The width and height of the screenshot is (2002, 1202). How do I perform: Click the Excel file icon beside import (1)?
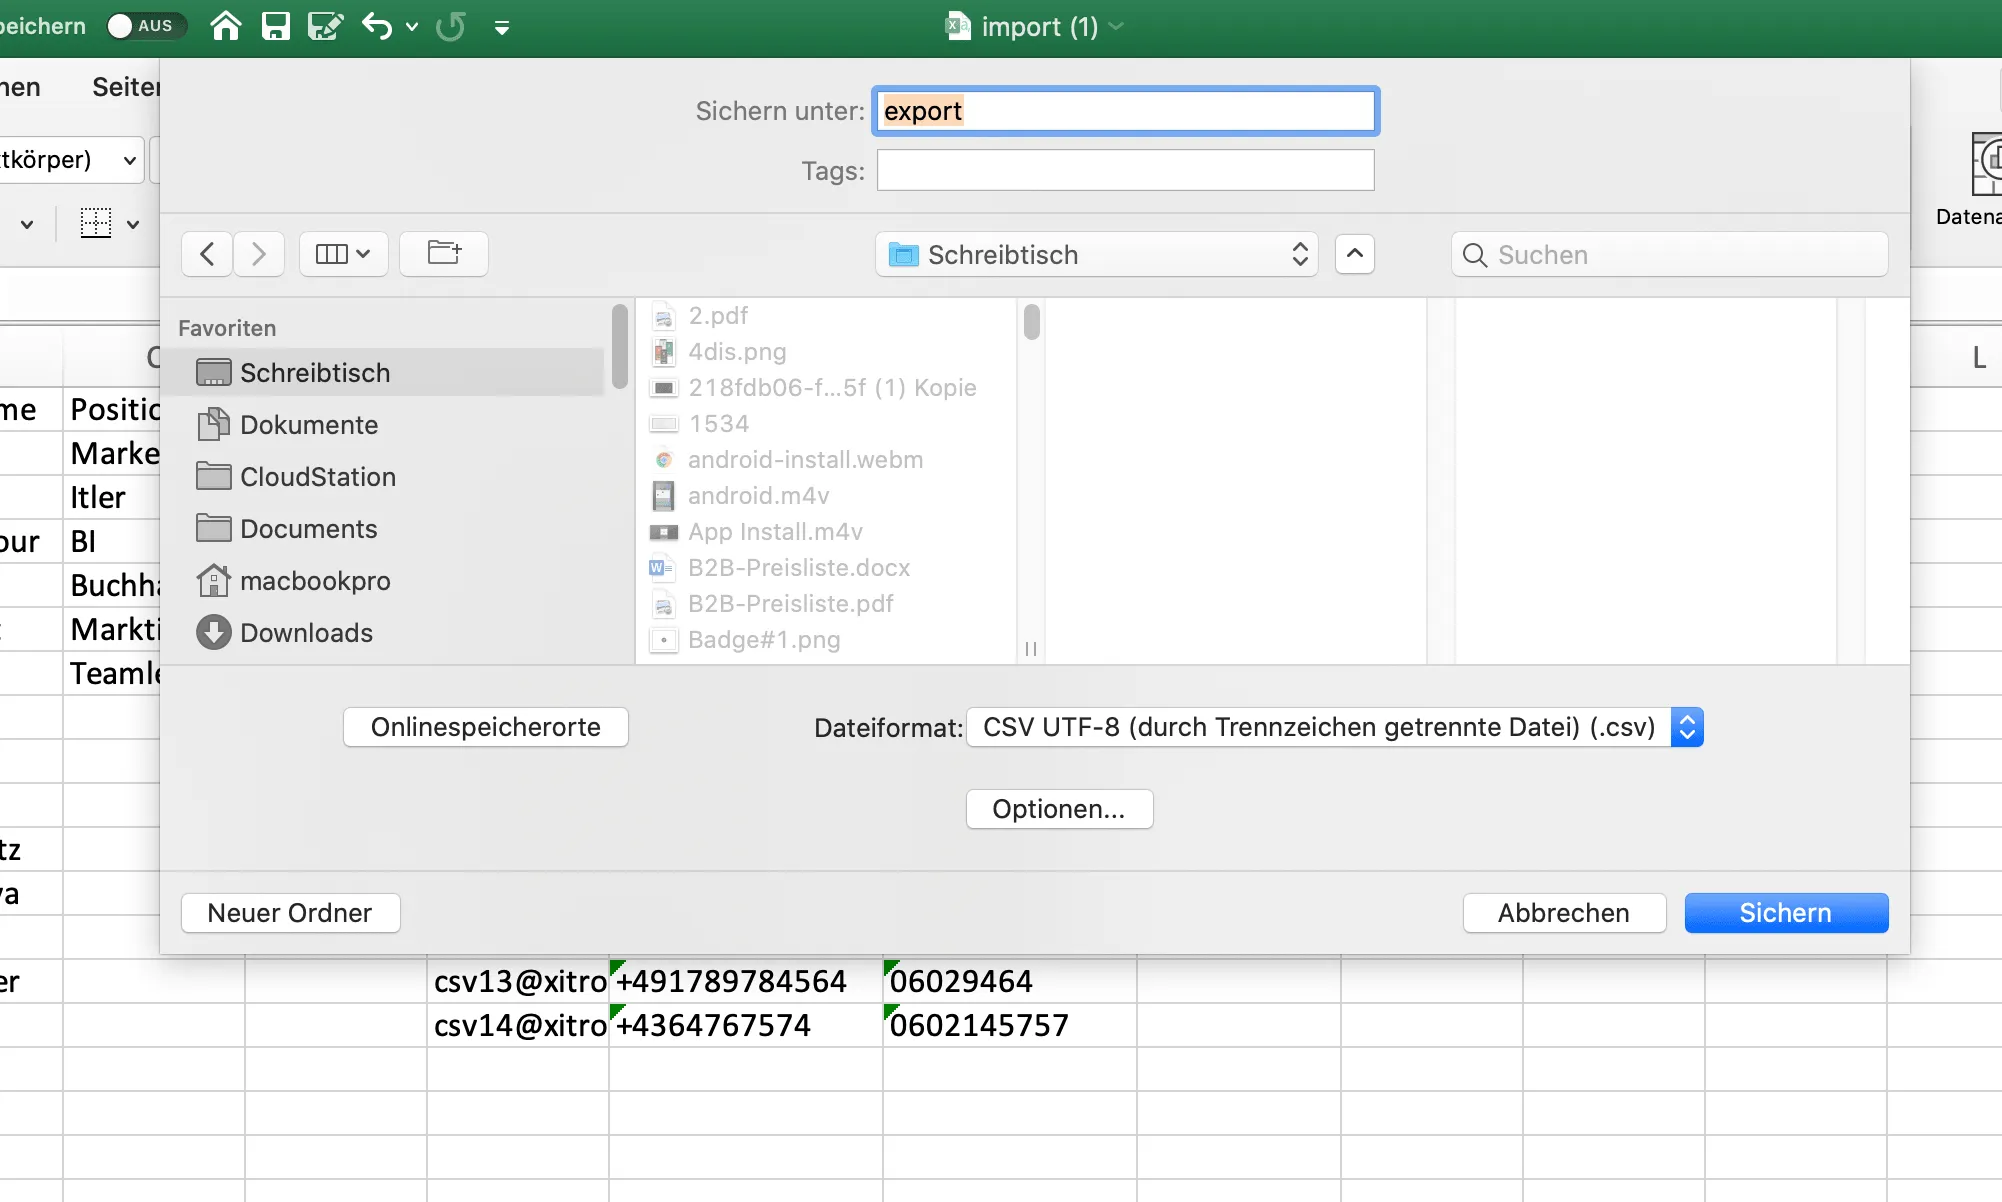957,26
